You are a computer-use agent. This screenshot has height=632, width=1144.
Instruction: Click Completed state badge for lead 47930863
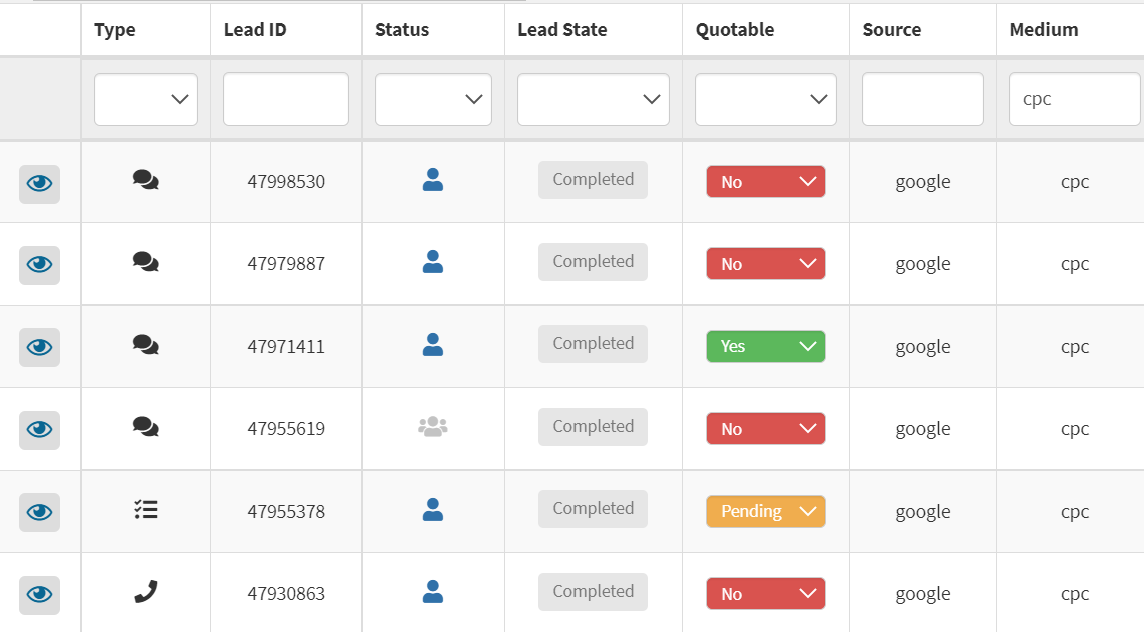coord(593,591)
